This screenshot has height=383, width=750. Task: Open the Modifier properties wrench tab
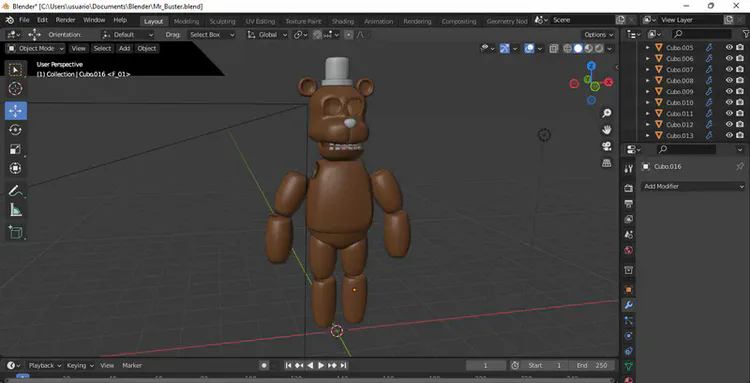coord(629,305)
